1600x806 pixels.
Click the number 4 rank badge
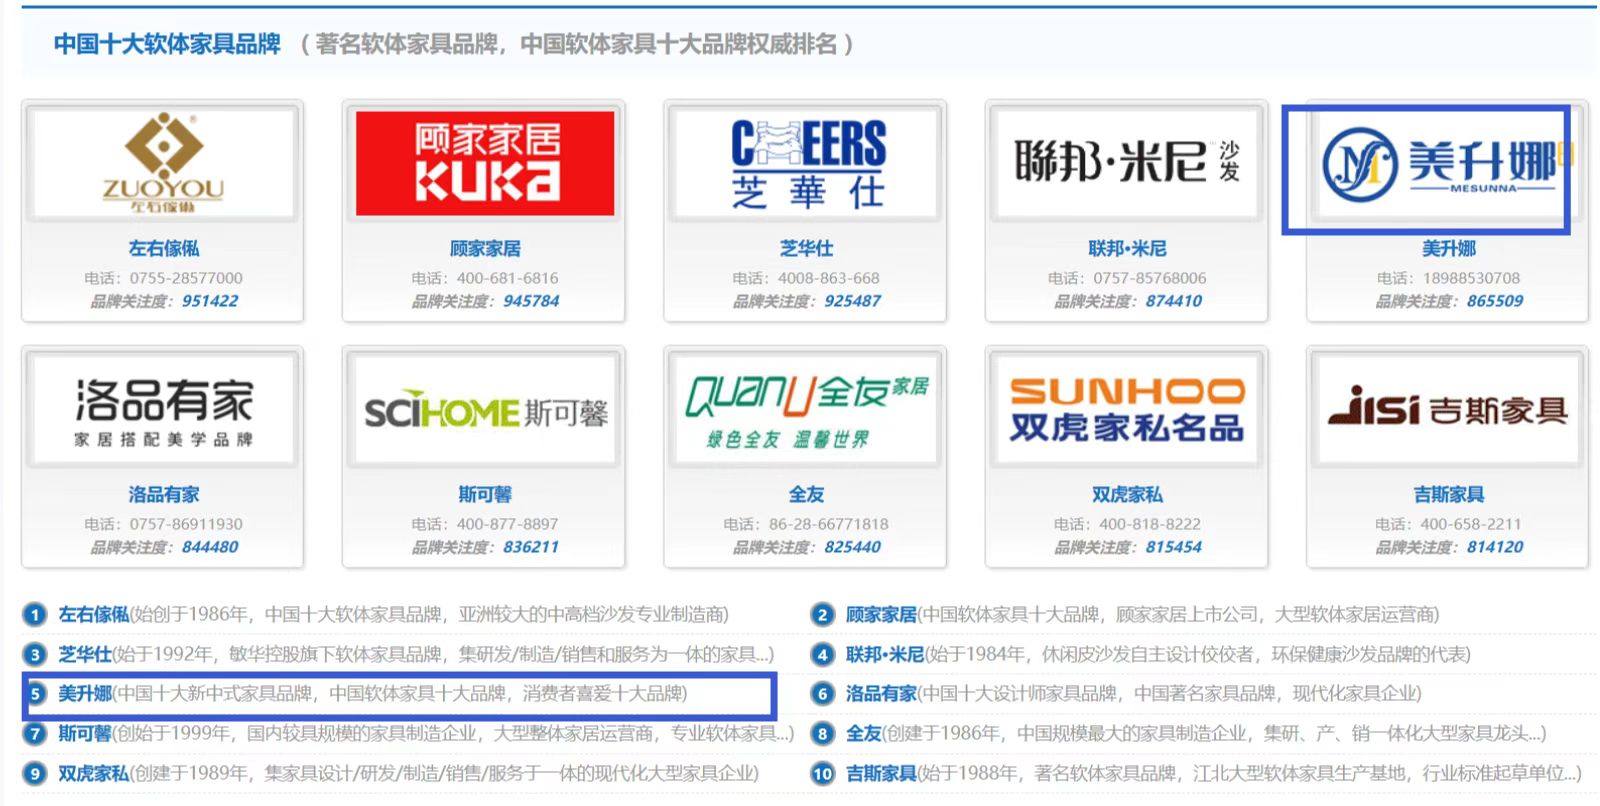(x=822, y=655)
